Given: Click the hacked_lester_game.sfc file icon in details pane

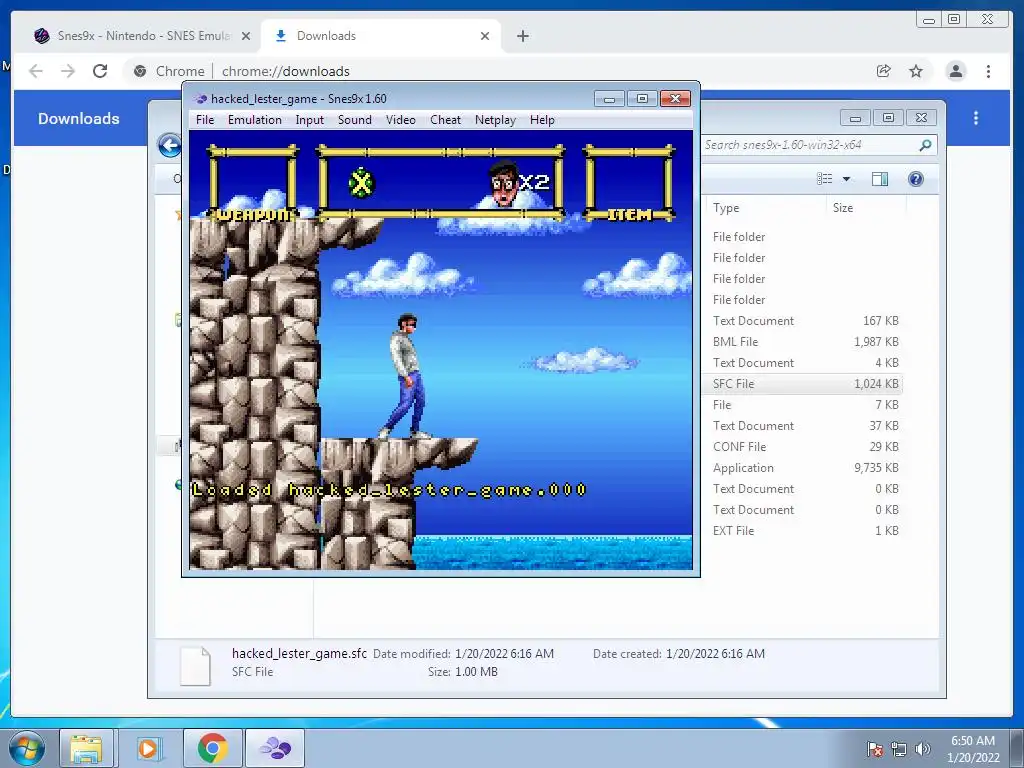Looking at the screenshot, I should tap(195, 665).
